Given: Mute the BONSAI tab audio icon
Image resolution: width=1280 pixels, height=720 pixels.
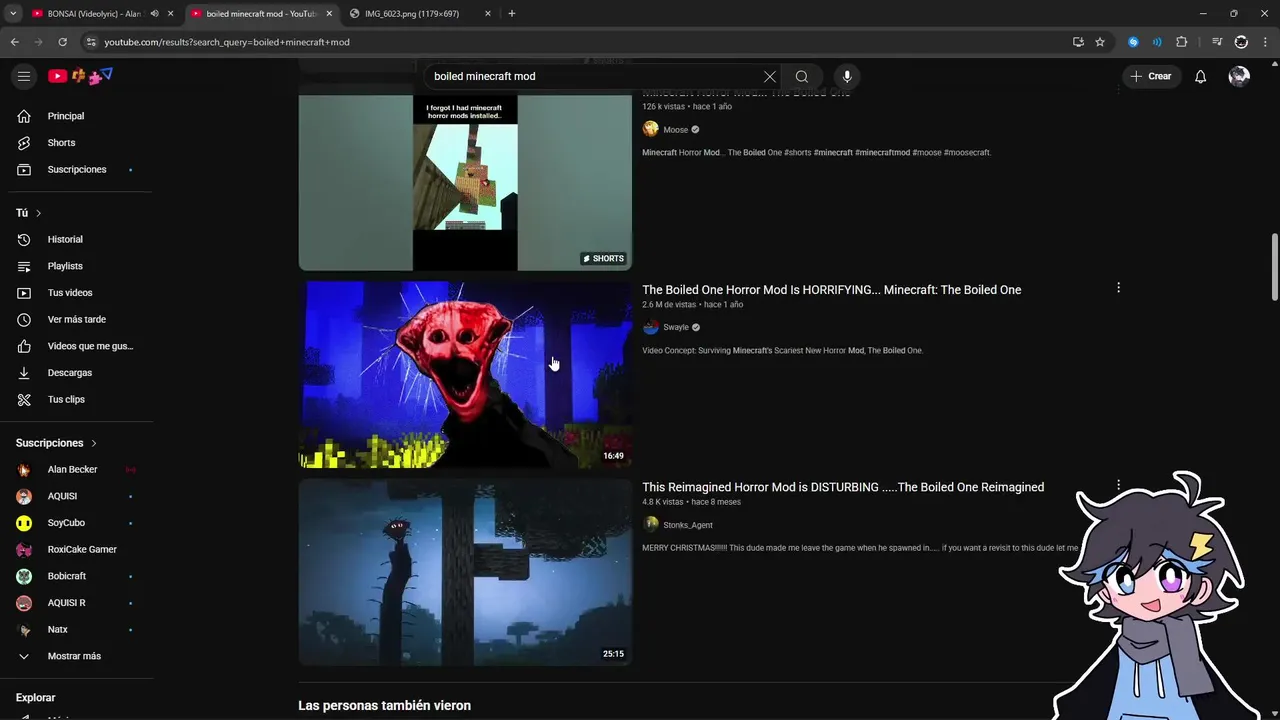Looking at the screenshot, I should 154,14.
